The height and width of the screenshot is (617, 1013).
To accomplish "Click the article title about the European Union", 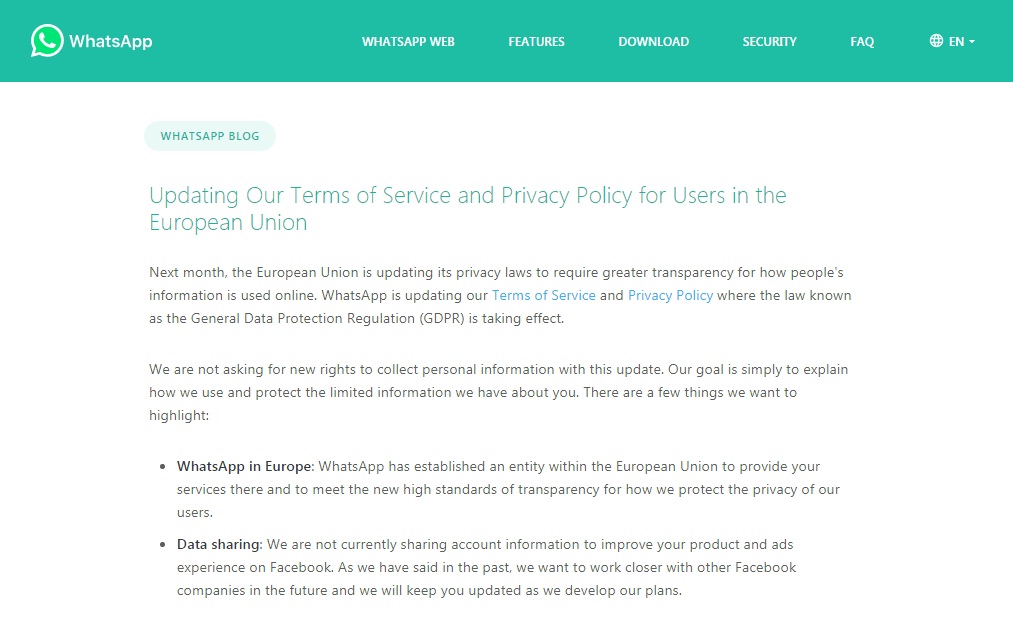I will (468, 209).
